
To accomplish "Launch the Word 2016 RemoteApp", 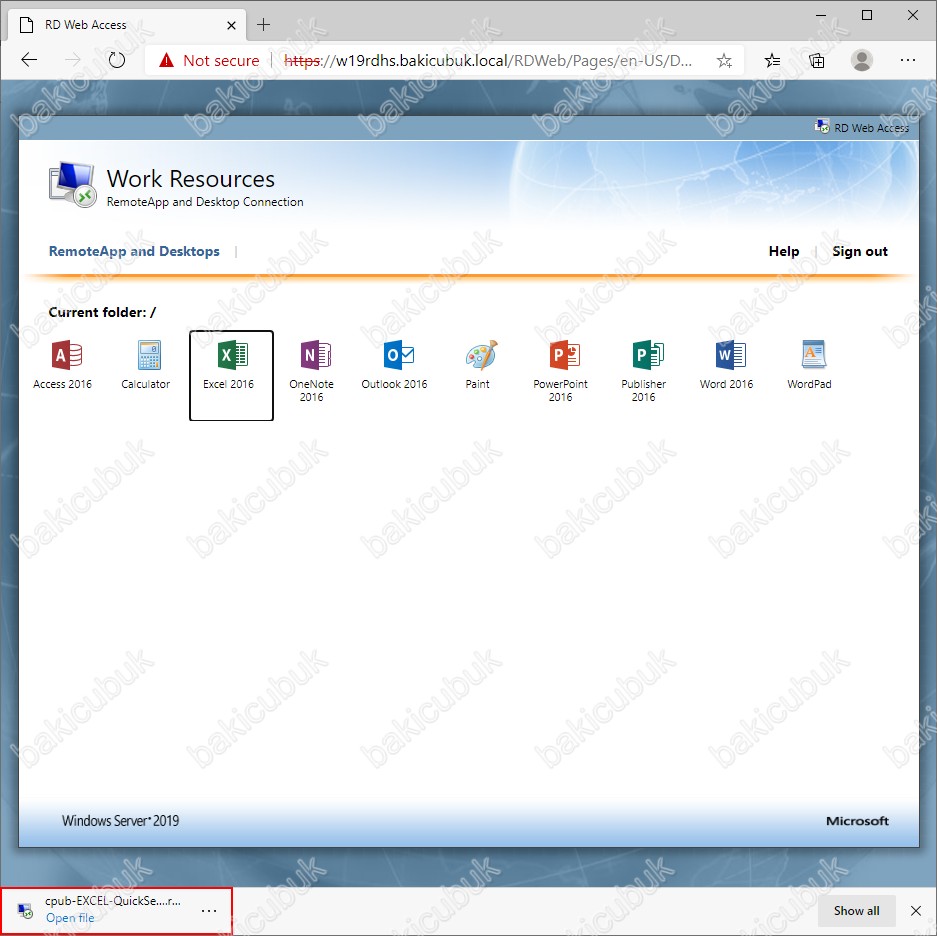I will [x=727, y=364].
